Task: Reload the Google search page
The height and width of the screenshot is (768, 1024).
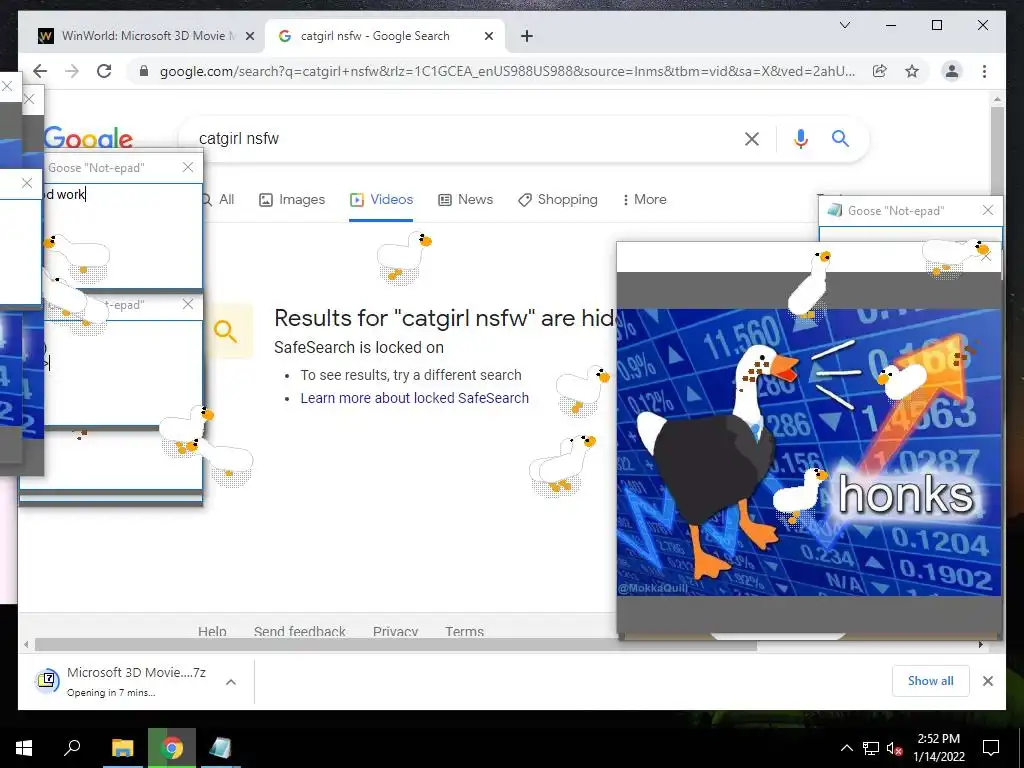Action: (x=104, y=71)
